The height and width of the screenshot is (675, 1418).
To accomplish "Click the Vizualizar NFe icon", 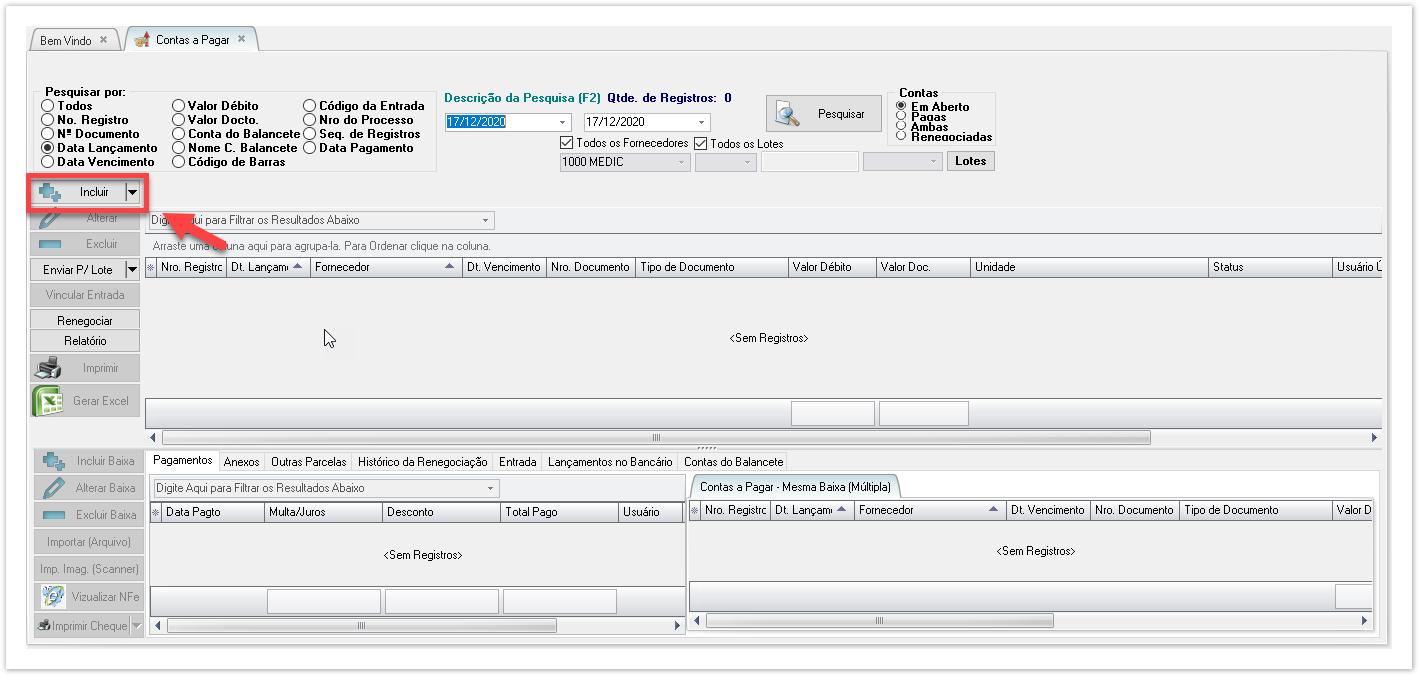I will (53, 597).
